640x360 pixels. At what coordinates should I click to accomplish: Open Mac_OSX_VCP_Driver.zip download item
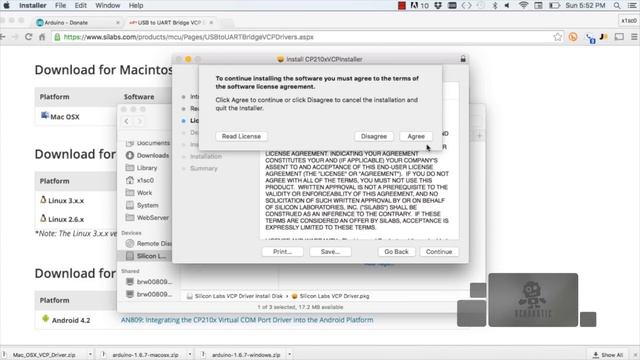[x=44, y=355]
